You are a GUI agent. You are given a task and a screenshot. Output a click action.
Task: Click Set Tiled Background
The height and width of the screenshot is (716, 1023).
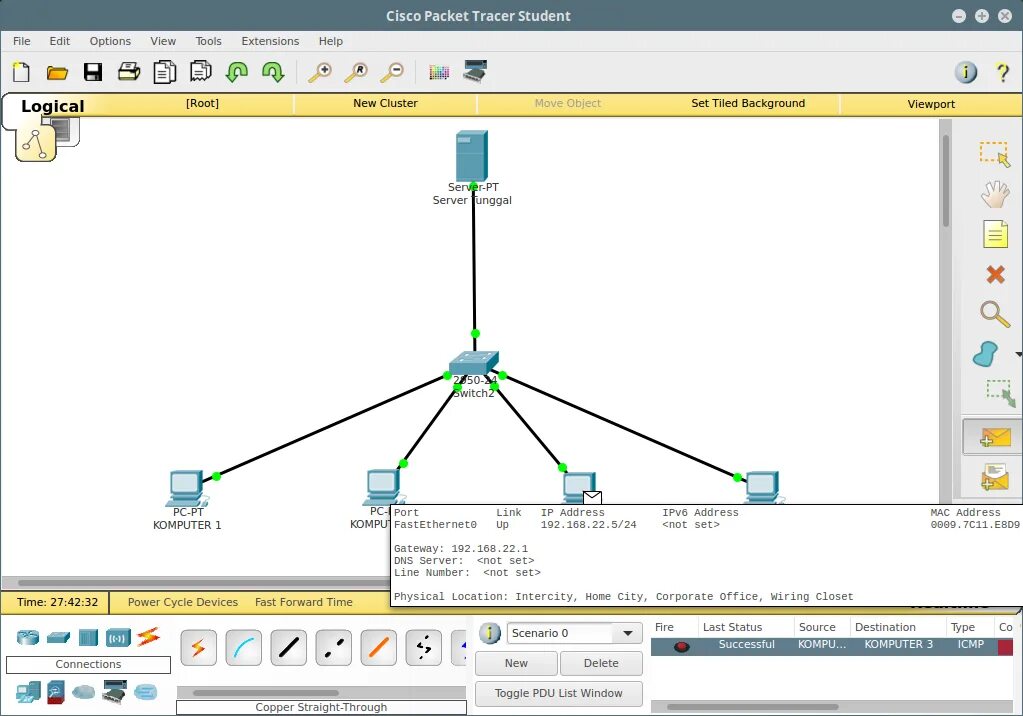(x=748, y=103)
